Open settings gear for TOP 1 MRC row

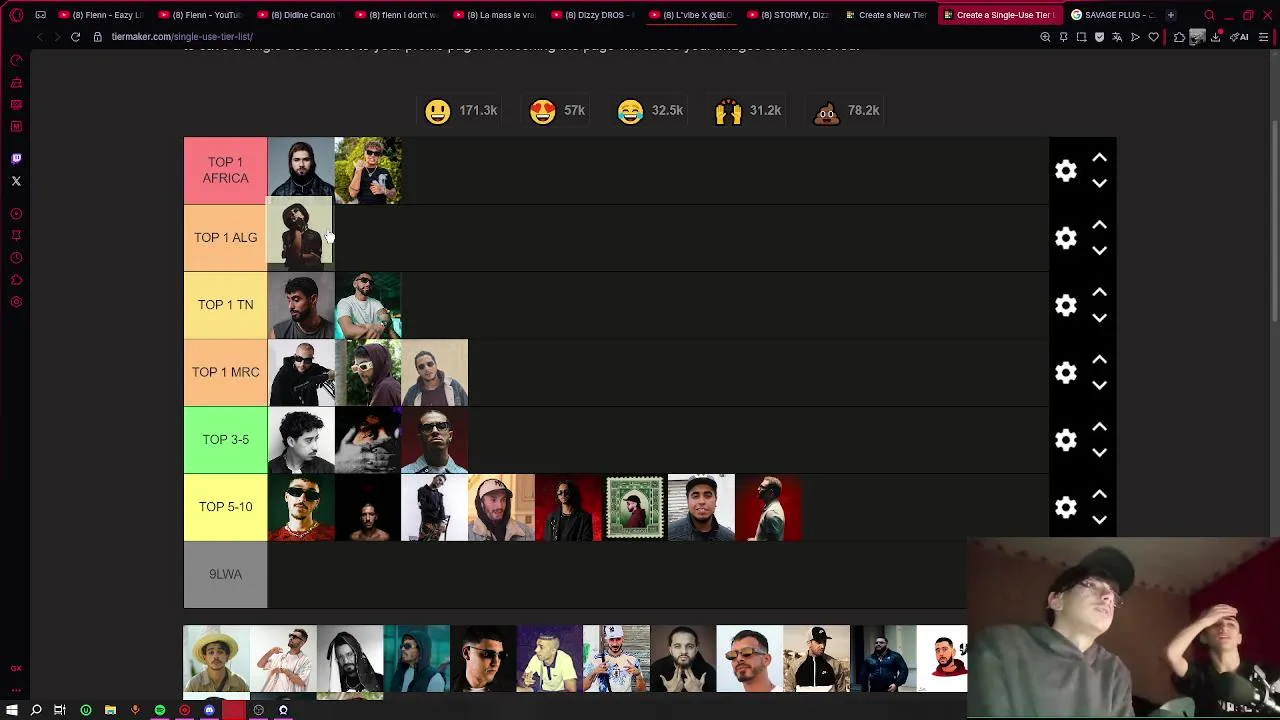1066,372
